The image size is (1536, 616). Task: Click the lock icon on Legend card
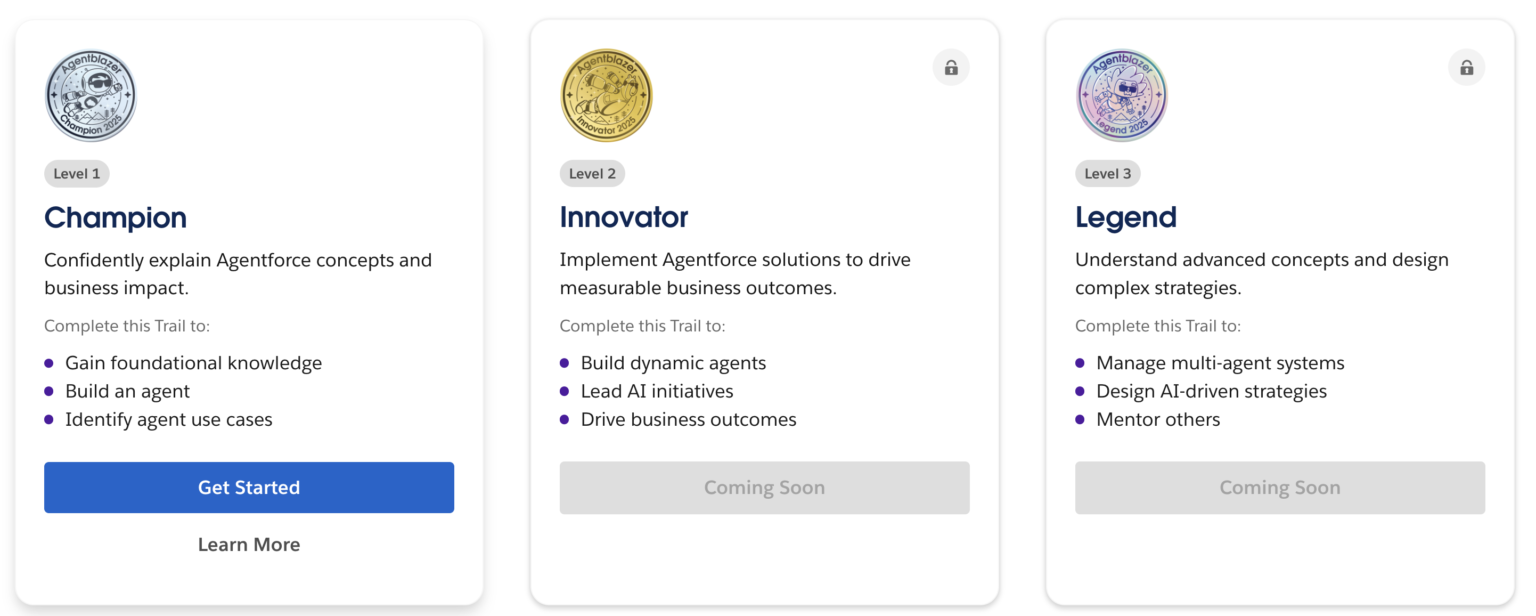(x=1466, y=68)
